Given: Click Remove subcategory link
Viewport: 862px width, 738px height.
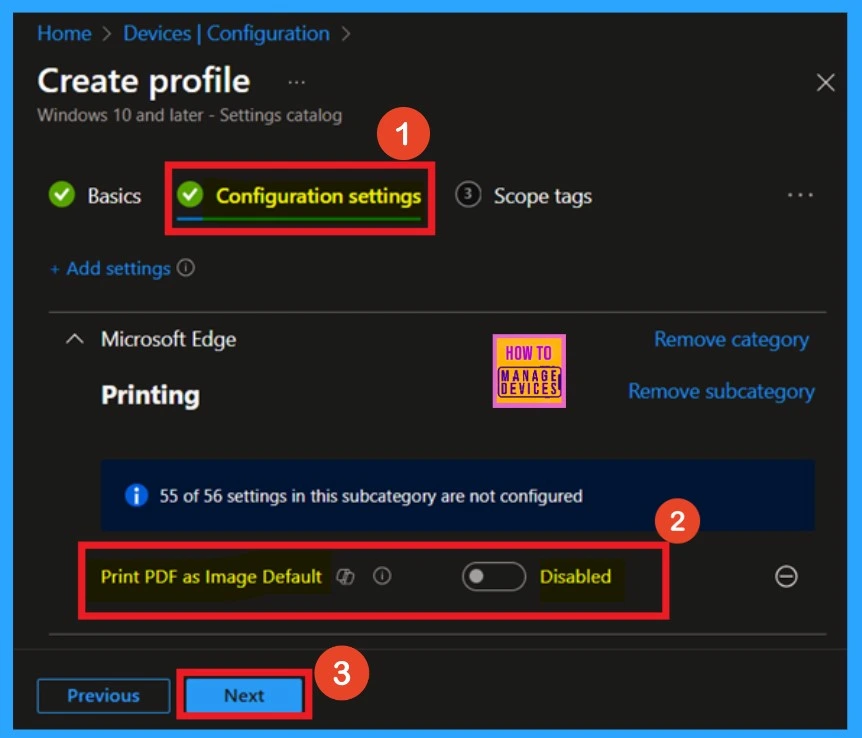Looking at the screenshot, I should 721,392.
